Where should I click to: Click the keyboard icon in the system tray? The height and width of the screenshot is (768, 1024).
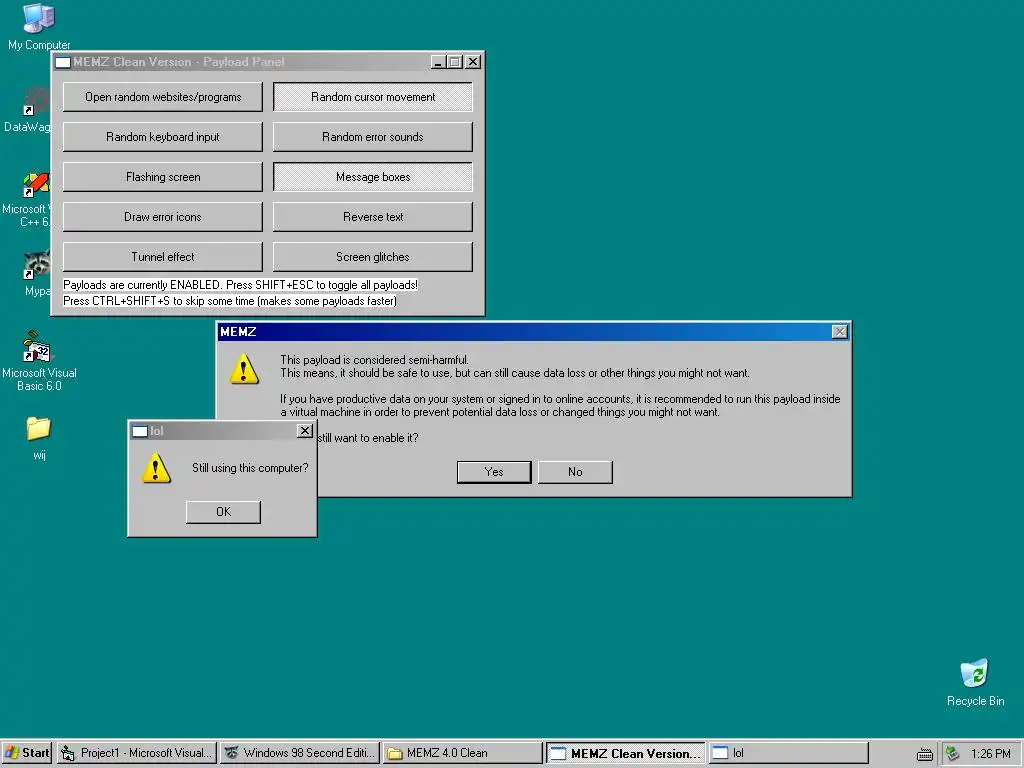(925, 754)
